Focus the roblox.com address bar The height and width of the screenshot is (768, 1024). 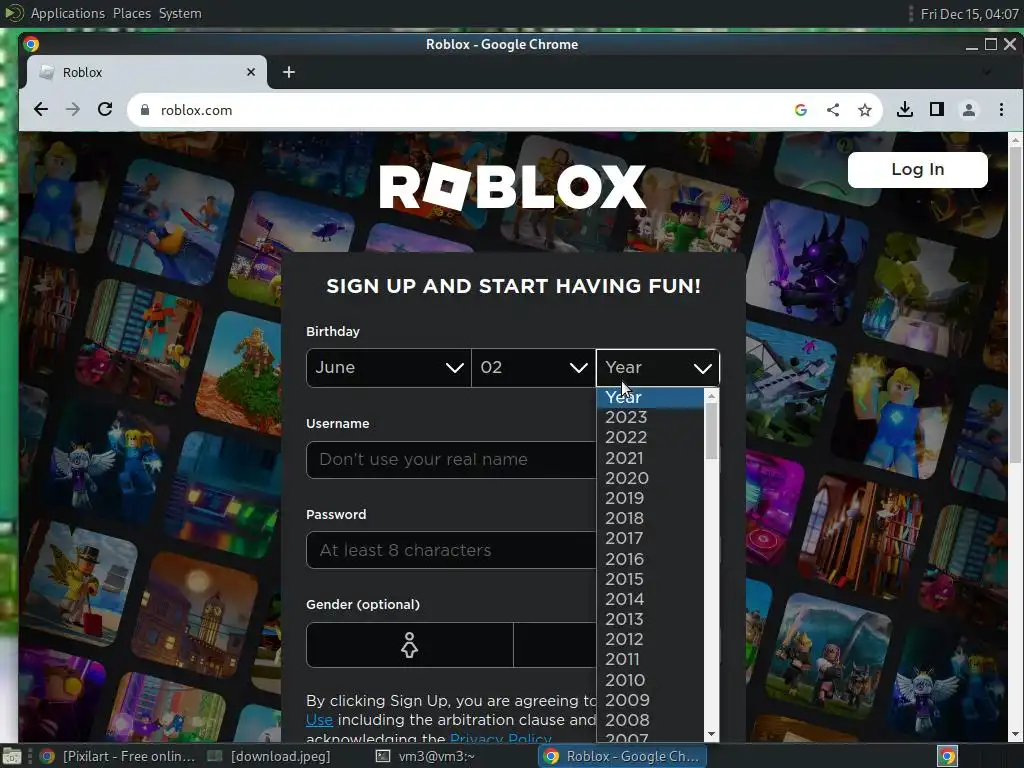pos(457,110)
